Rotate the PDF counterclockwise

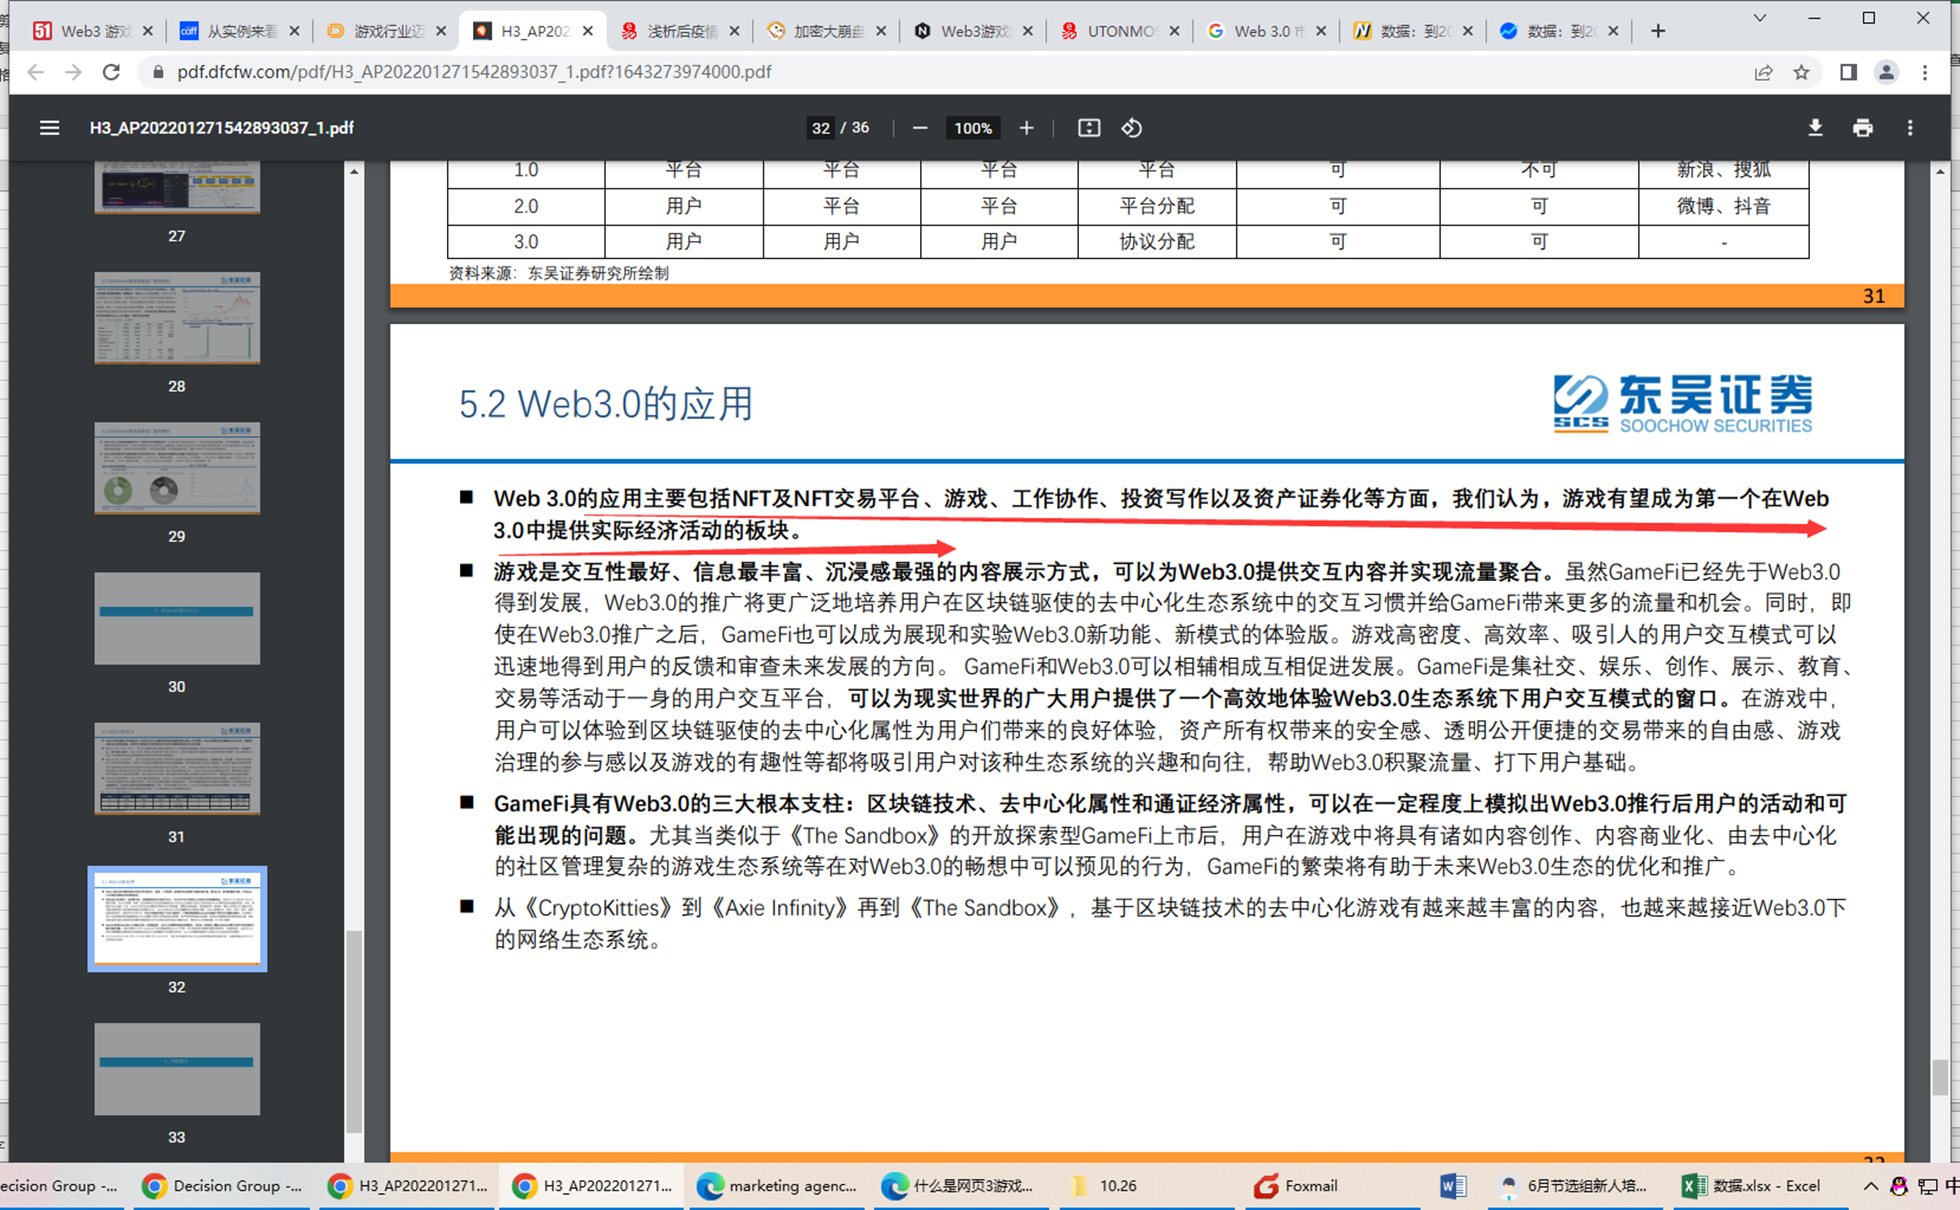coord(1132,128)
